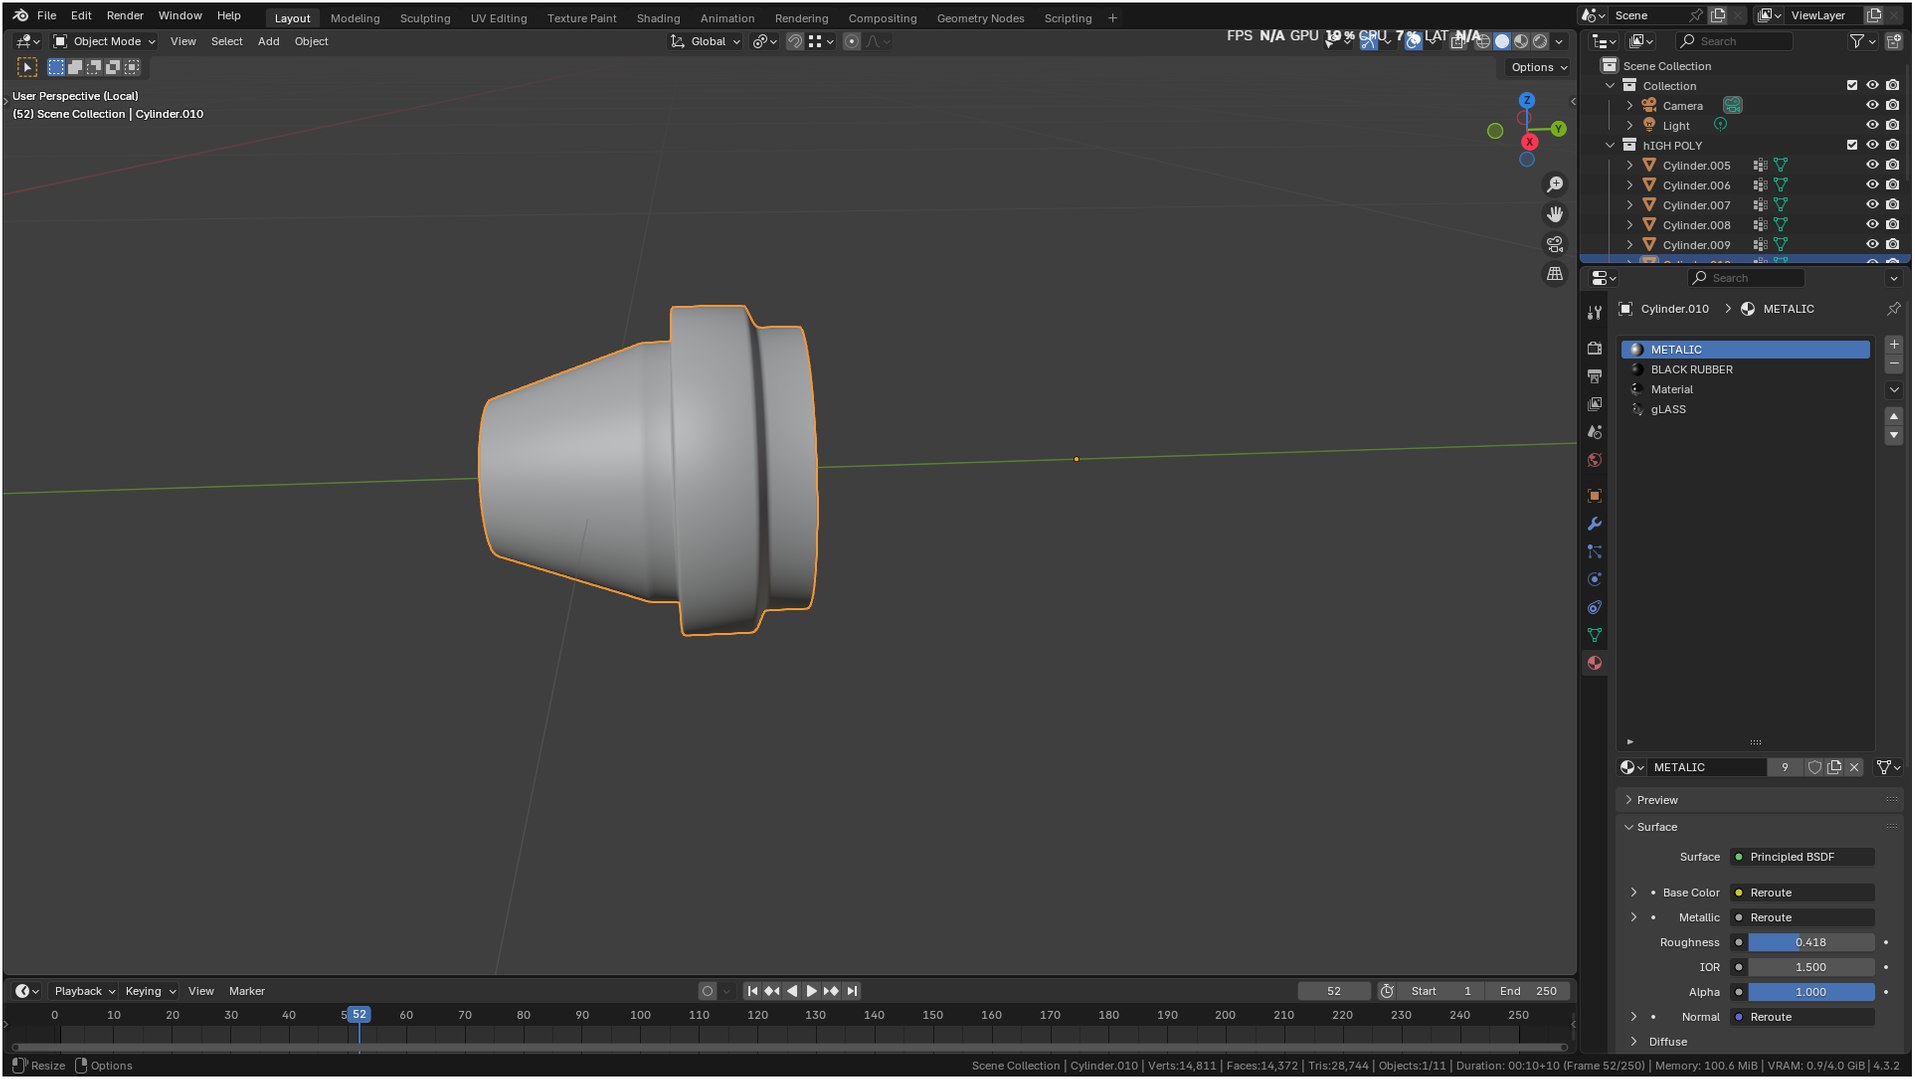Open the Scene properties tab
Image resolution: width=1915 pixels, height=1080 pixels.
(x=1594, y=432)
